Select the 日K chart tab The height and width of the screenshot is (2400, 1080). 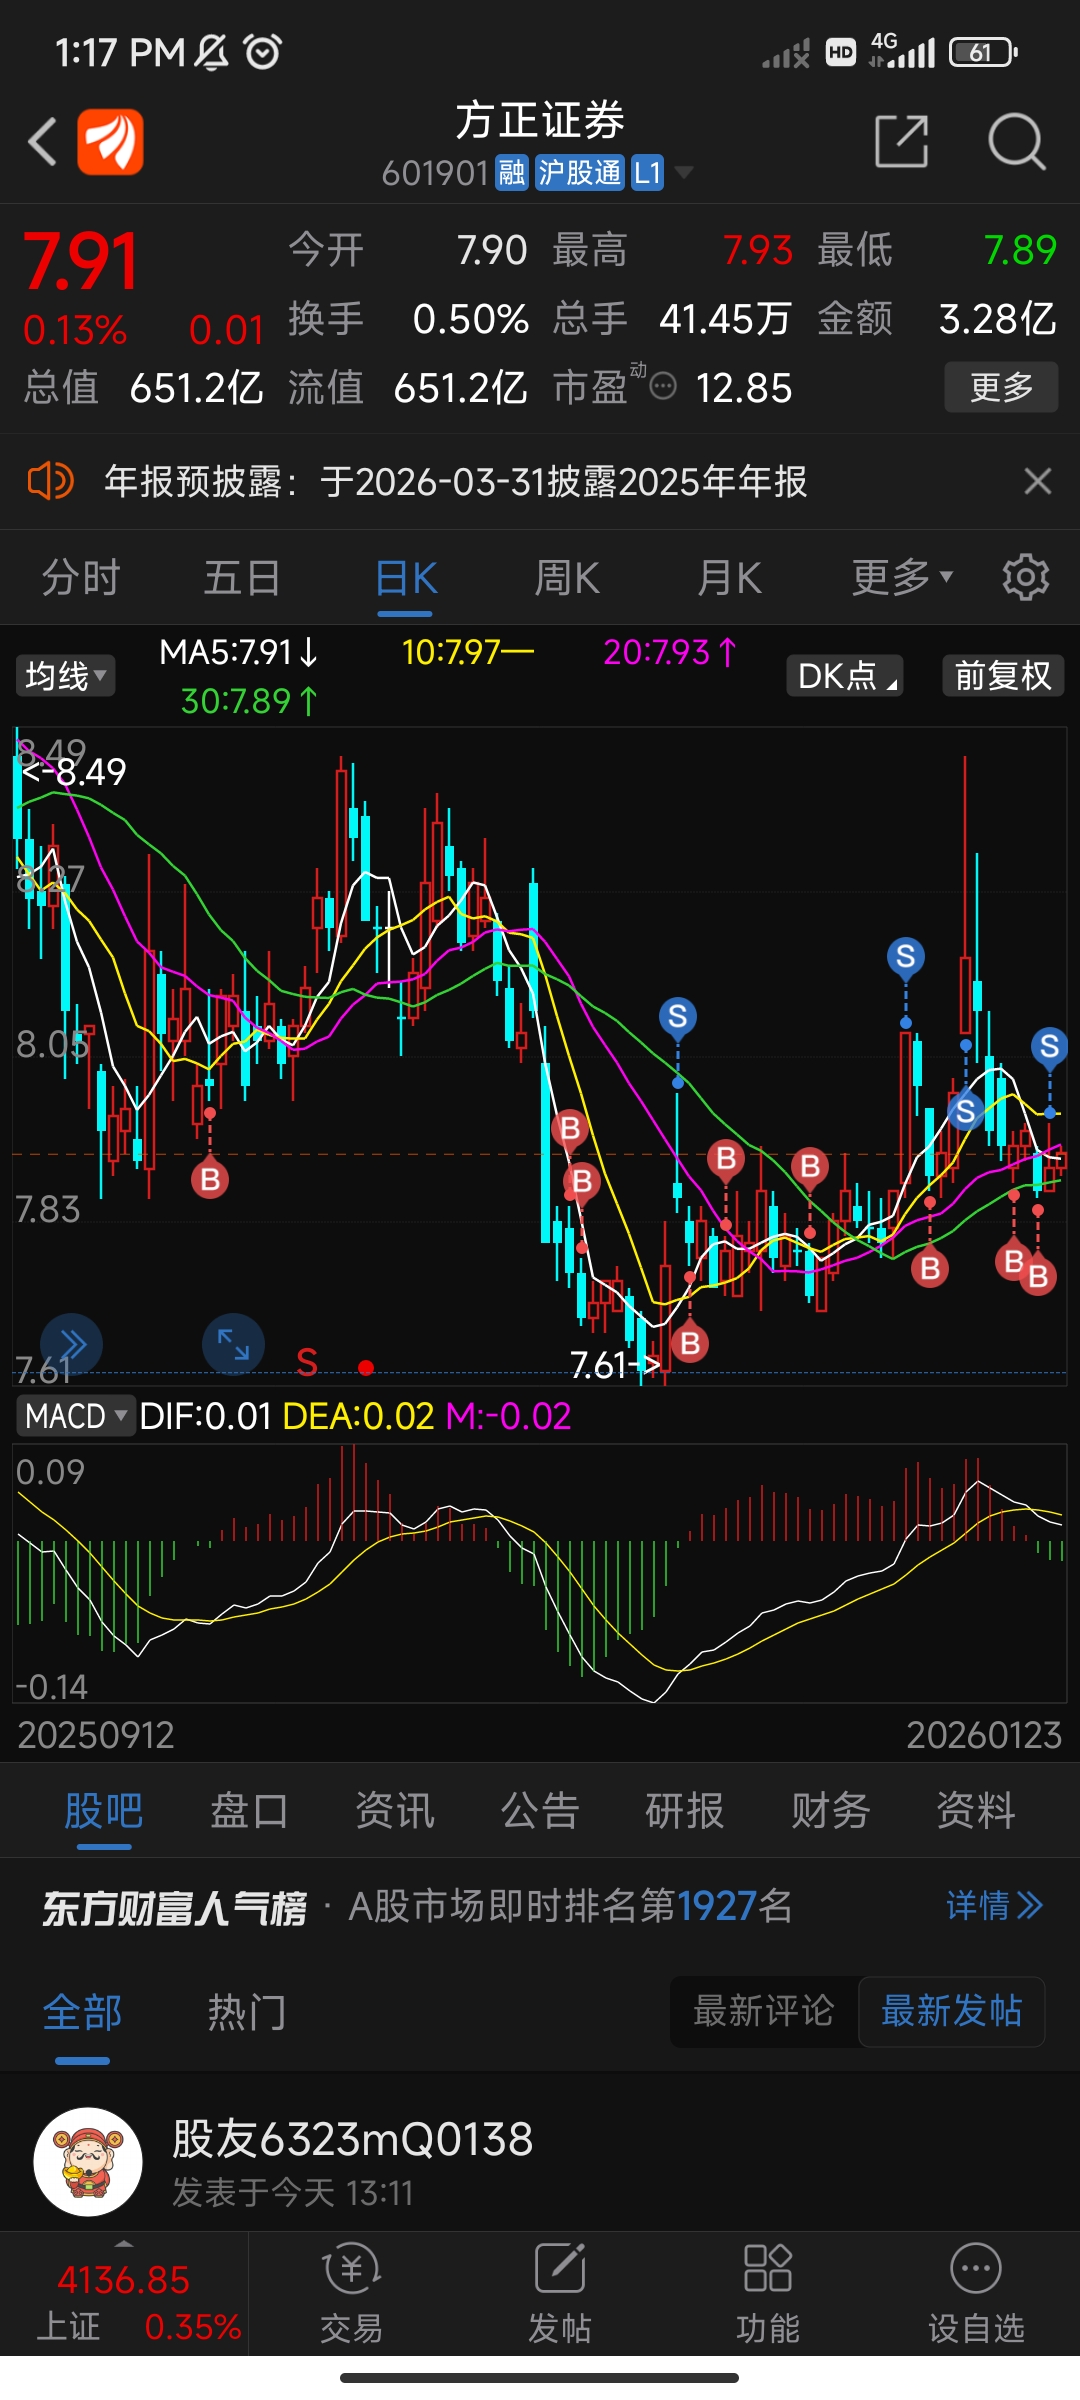(406, 577)
